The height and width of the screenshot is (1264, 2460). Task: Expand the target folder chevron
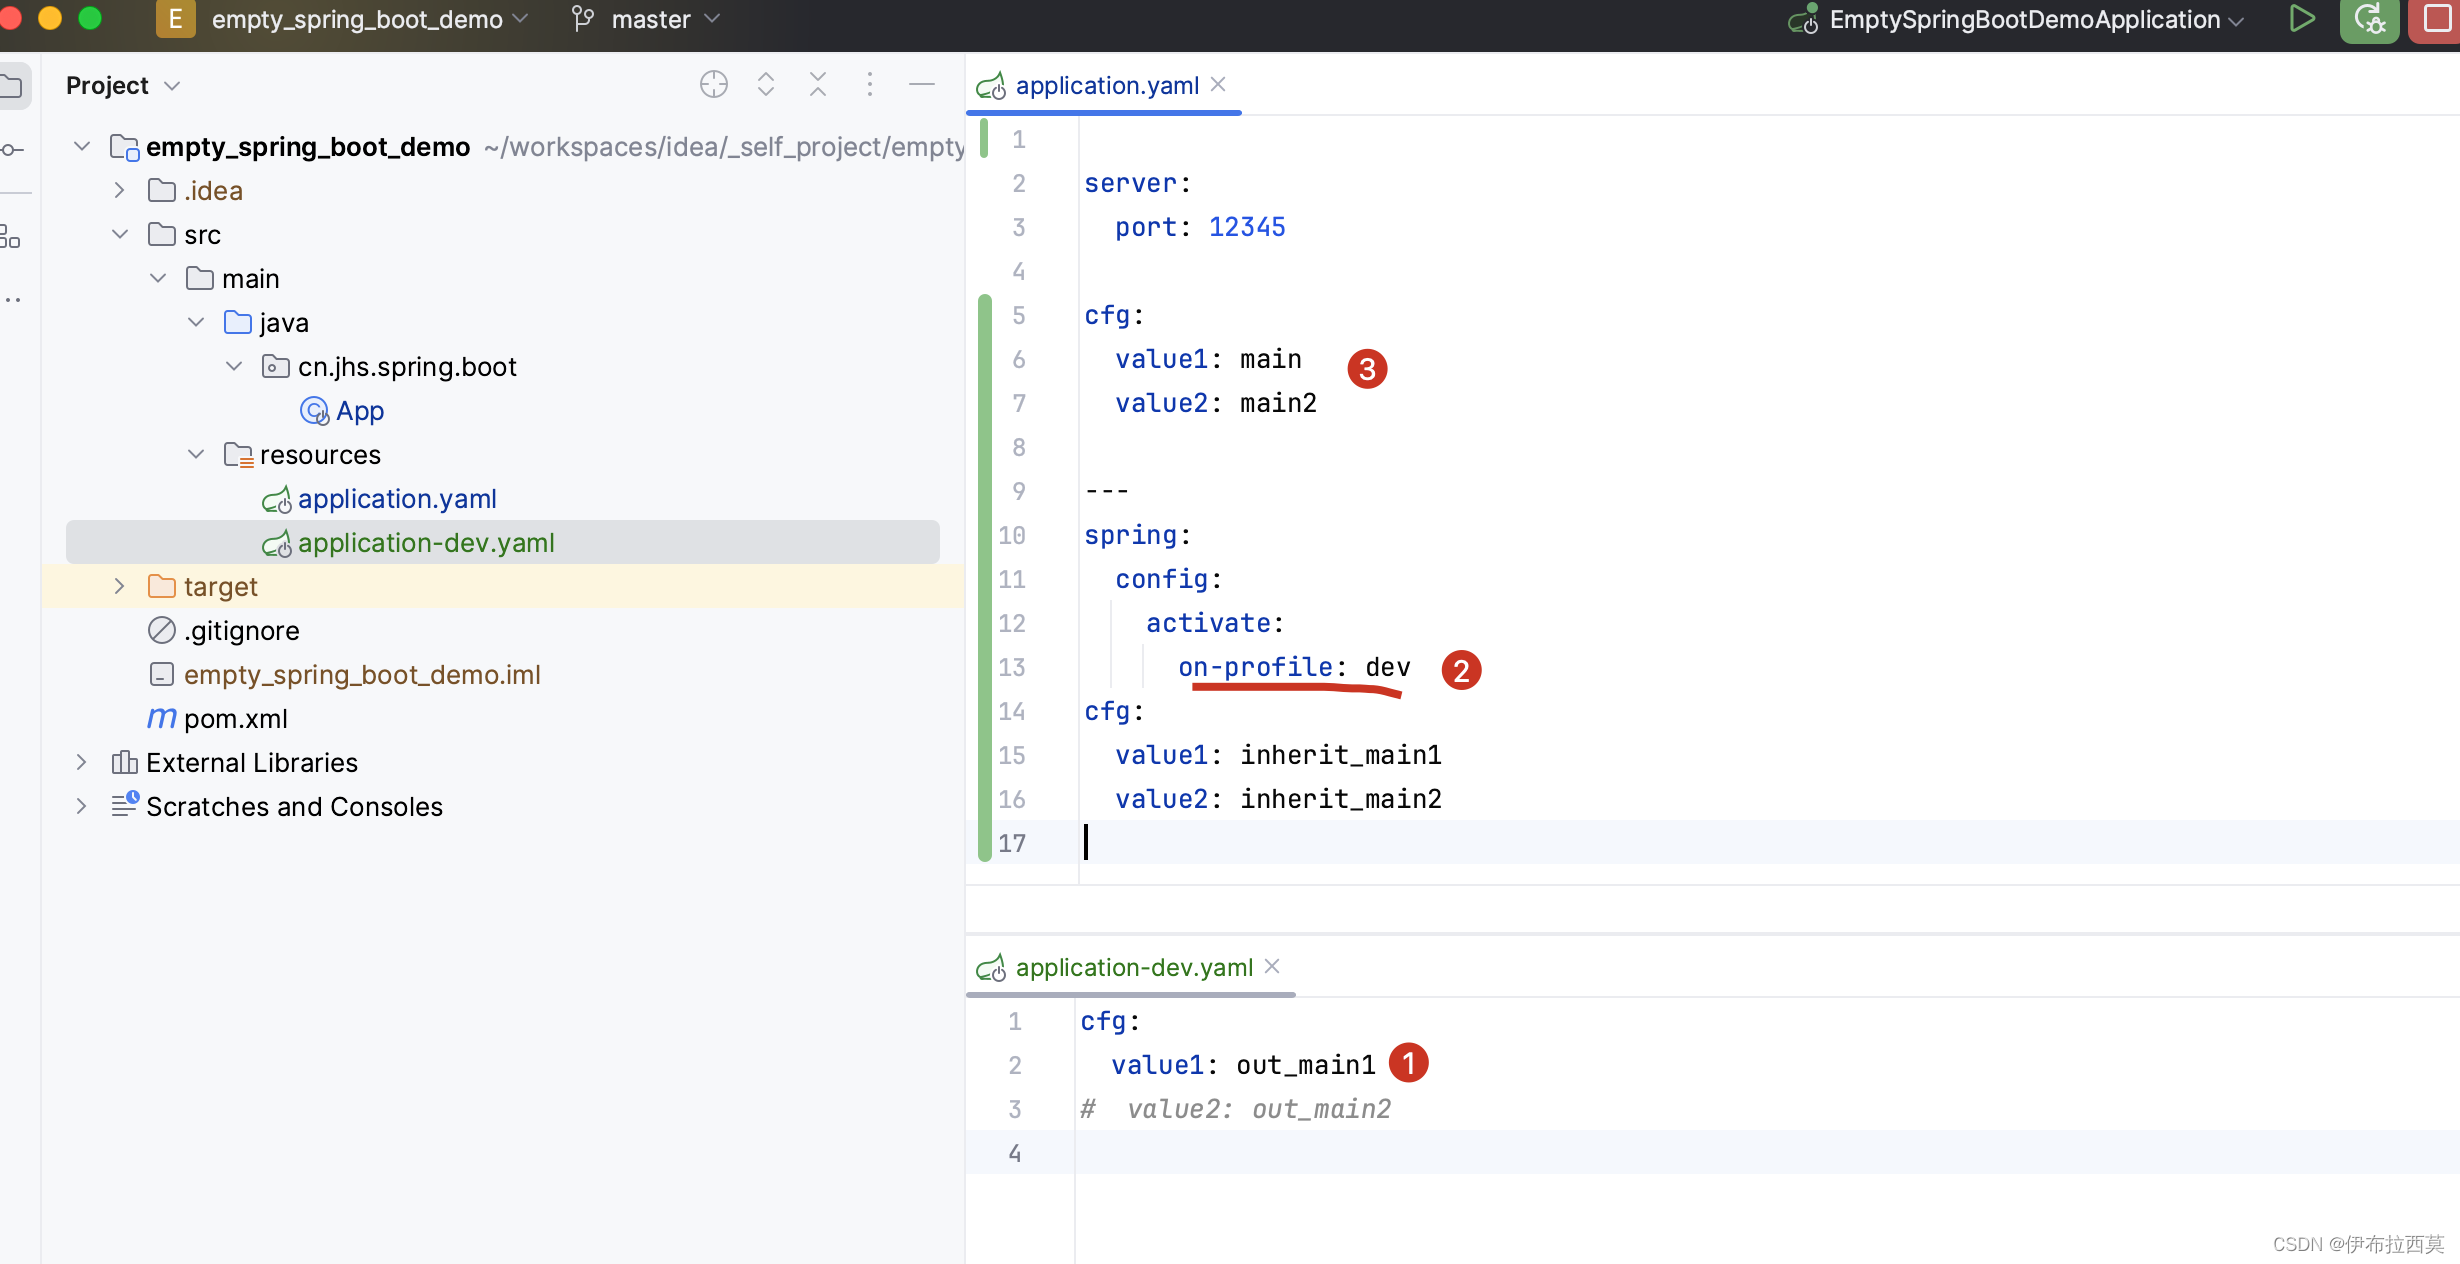(x=120, y=587)
